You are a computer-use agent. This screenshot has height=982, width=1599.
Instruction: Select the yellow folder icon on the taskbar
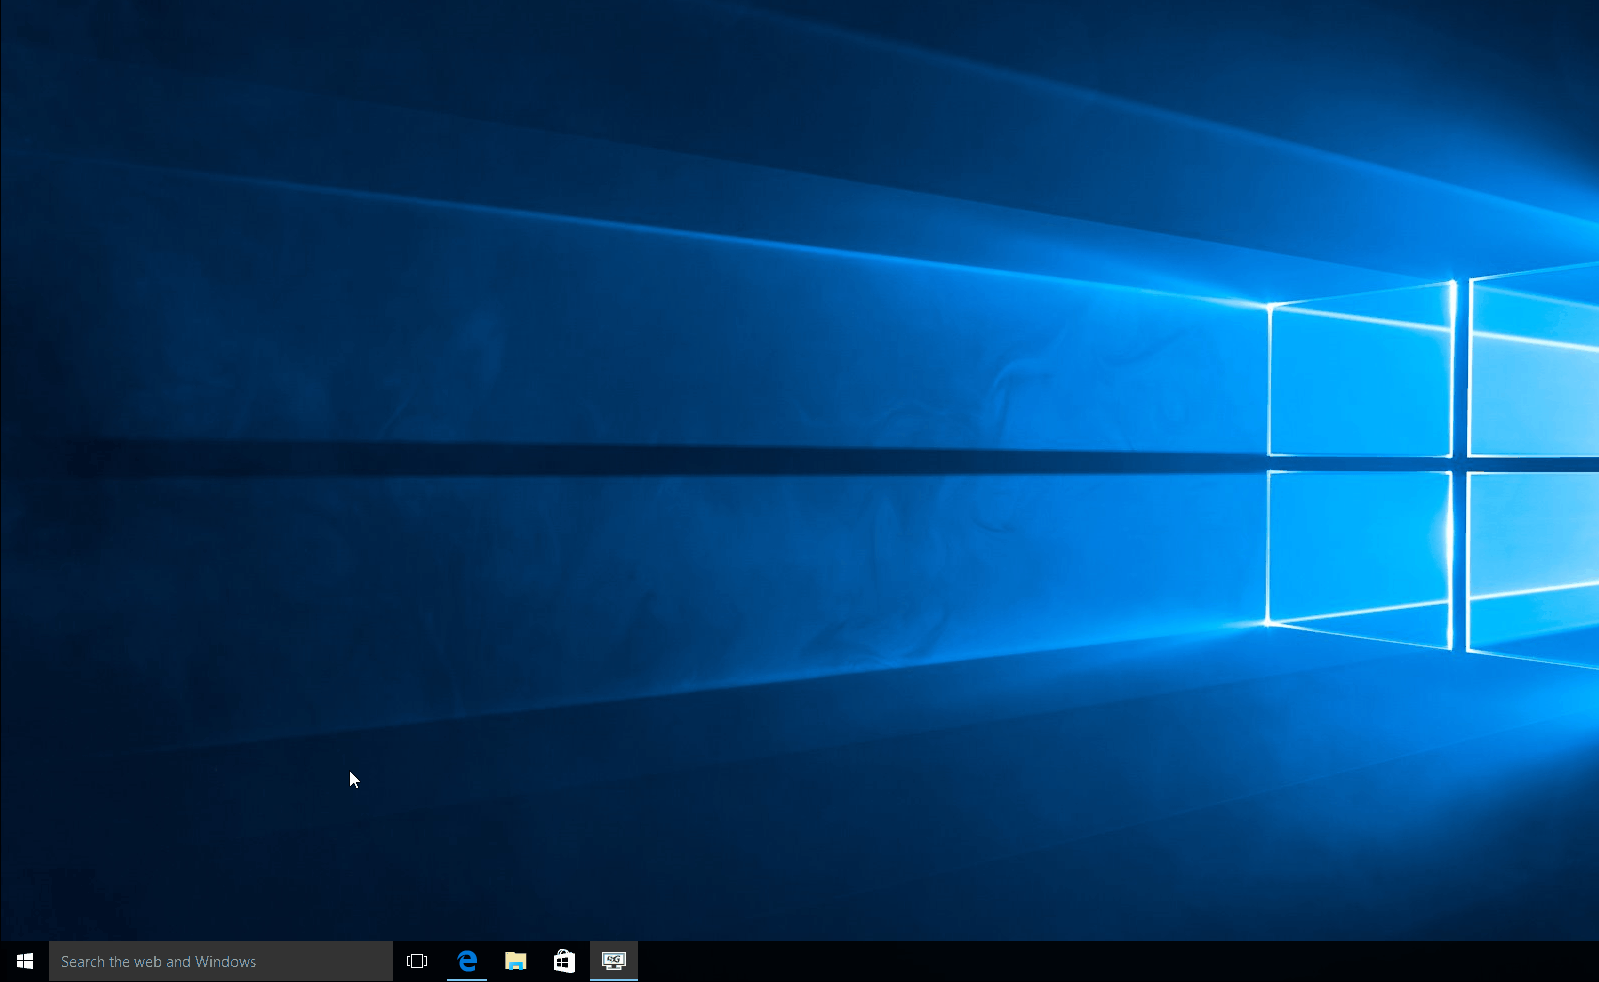point(515,961)
